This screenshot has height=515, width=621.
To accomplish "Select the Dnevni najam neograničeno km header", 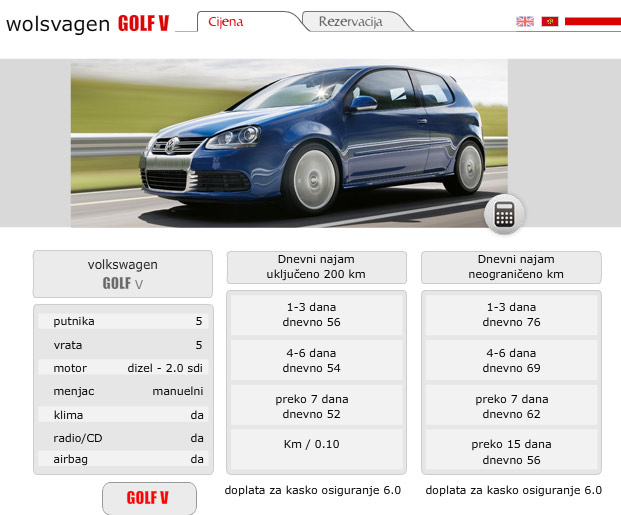I will point(511,267).
